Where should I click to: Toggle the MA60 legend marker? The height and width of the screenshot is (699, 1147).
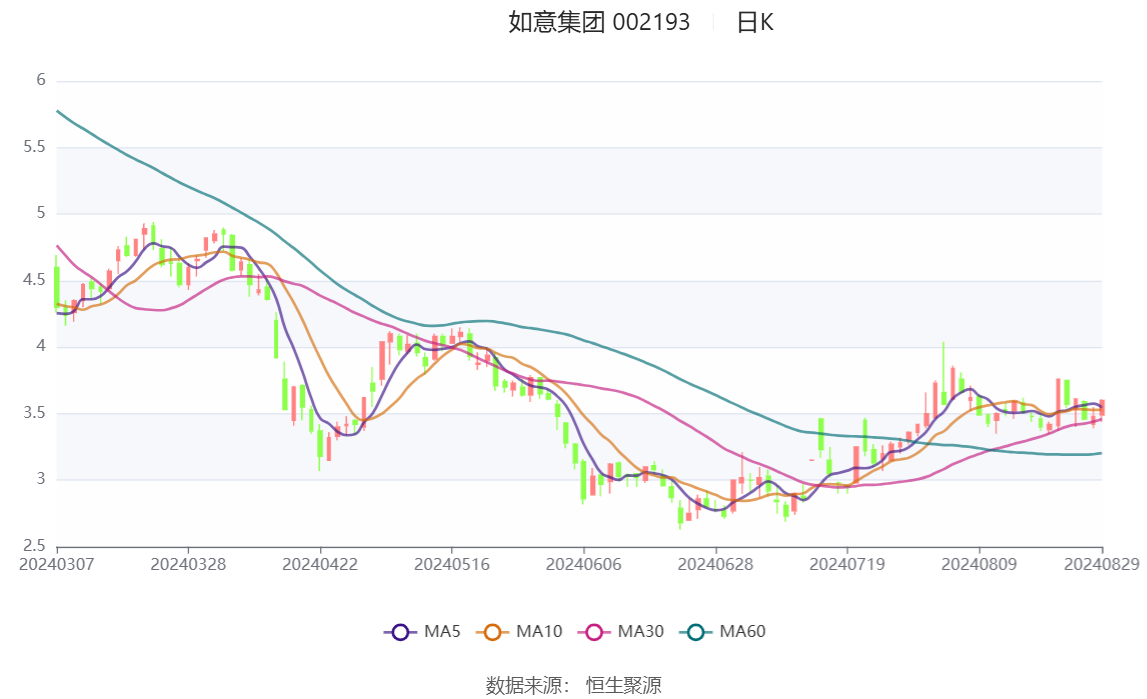pos(696,632)
